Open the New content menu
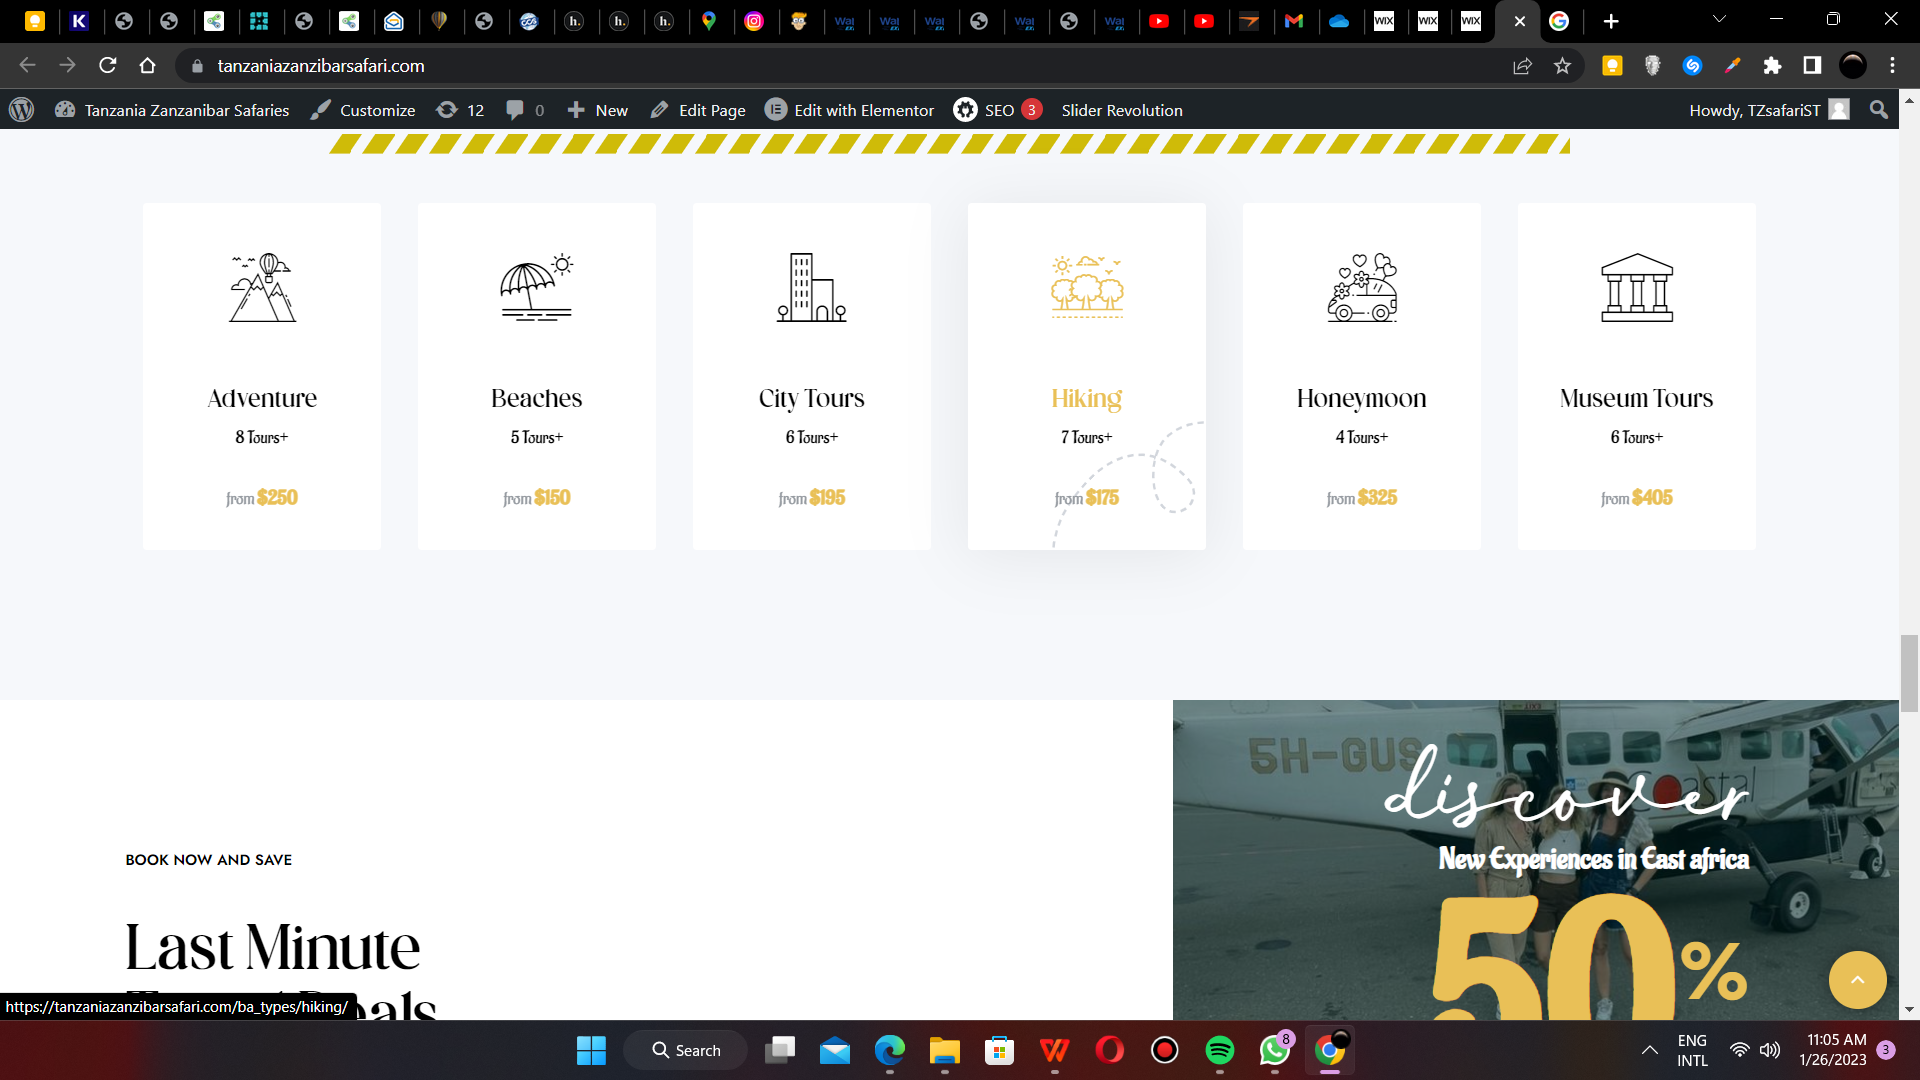This screenshot has height=1080, width=1920. 598,110
